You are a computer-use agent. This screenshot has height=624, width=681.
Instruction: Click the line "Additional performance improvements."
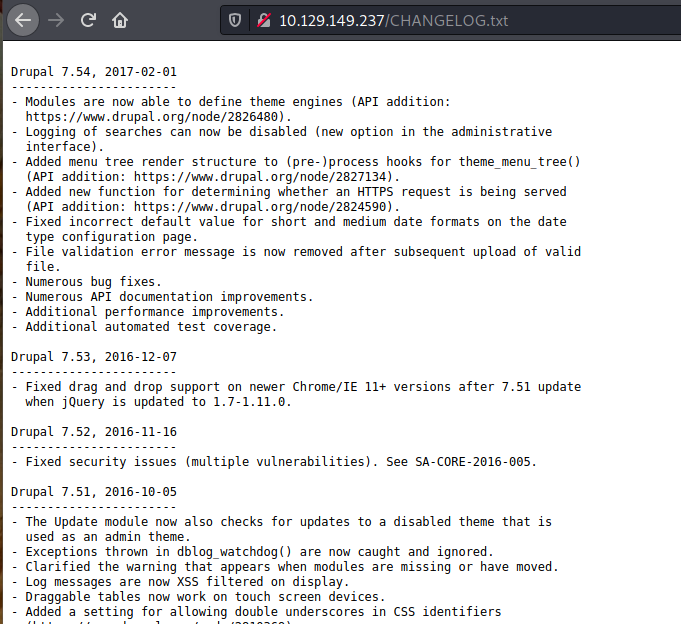click(x=155, y=312)
